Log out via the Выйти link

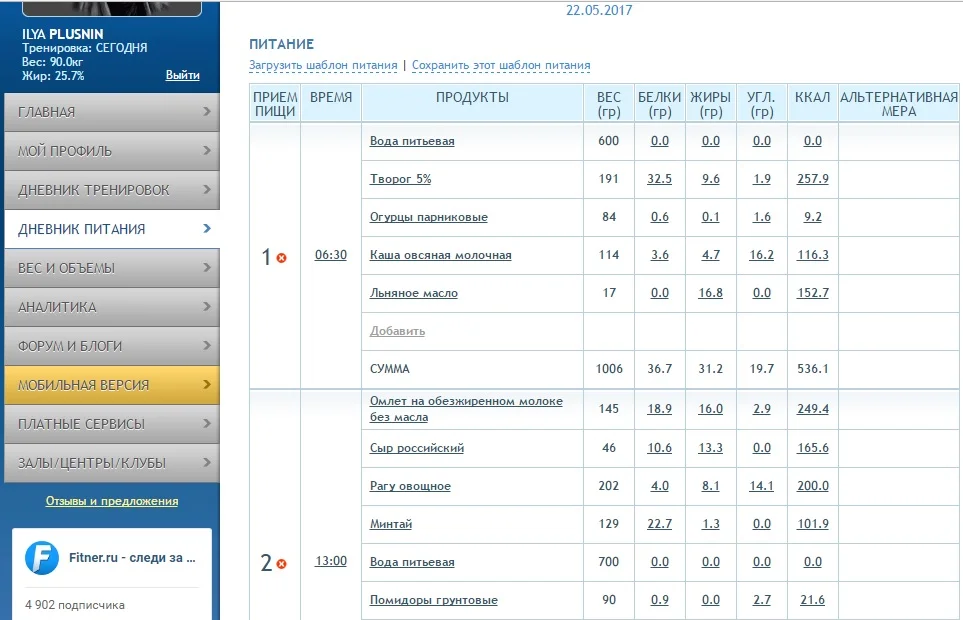point(182,75)
